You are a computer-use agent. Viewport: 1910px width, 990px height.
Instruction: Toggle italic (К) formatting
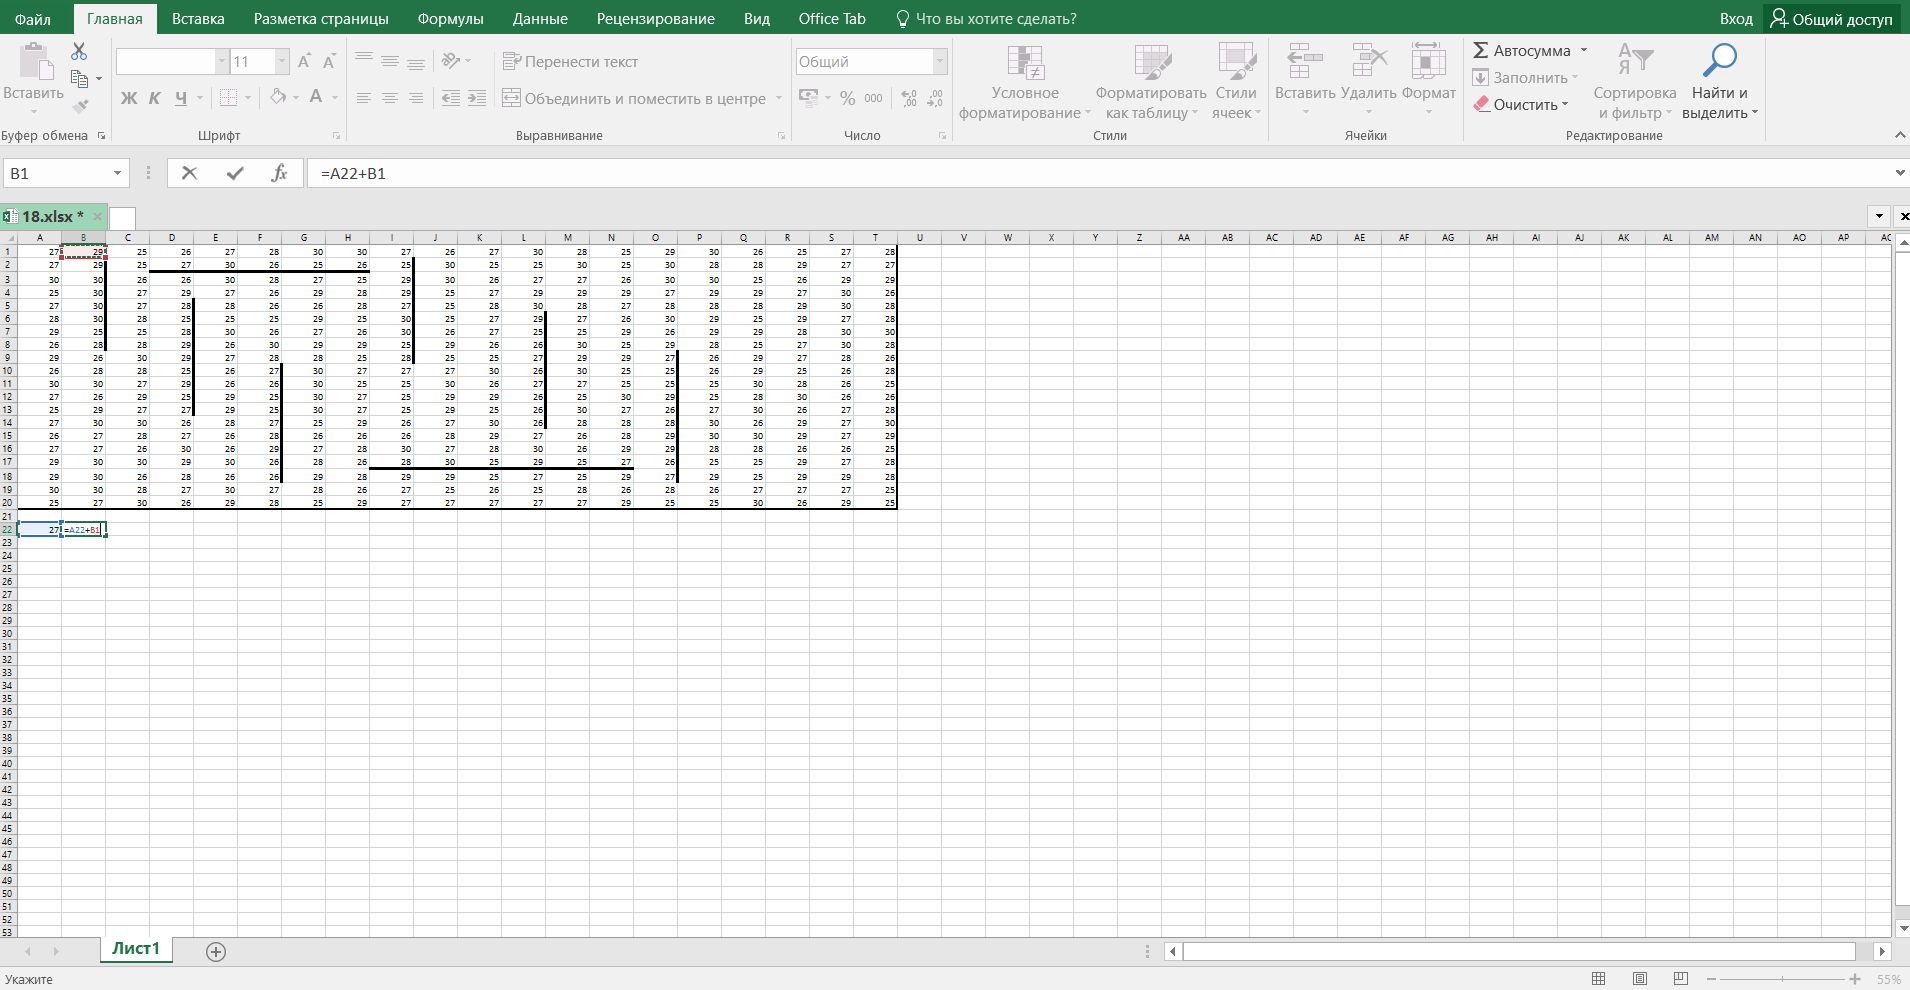point(155,98)
